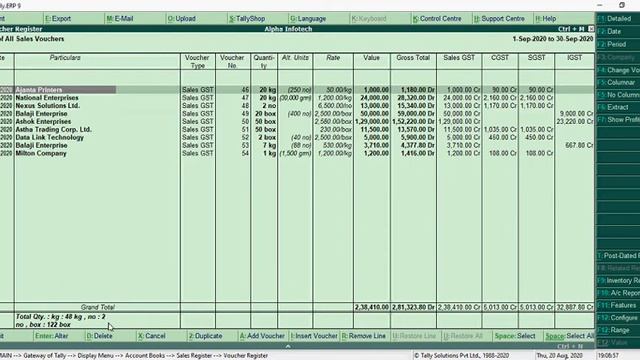
Task: Click the Voucher No. column header
Action: point(232,61)
